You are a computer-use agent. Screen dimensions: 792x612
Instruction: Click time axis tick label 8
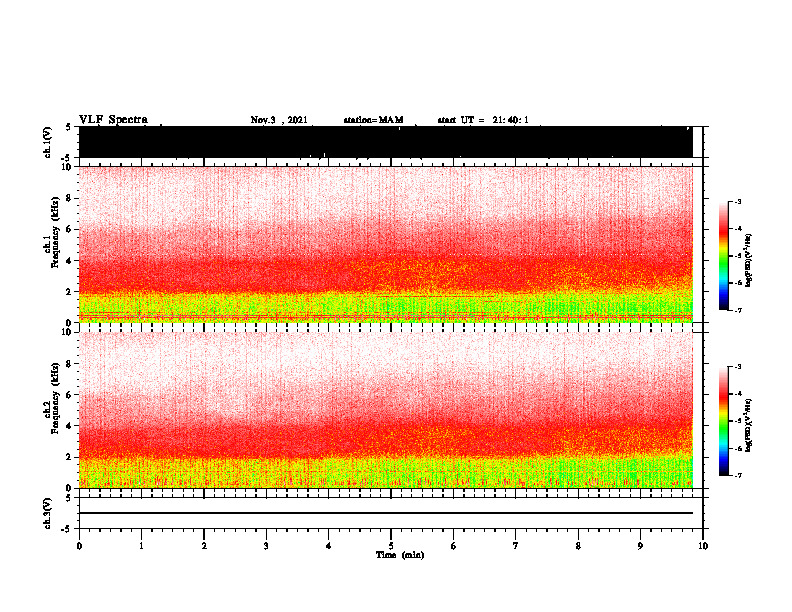[x=578, y=546]
